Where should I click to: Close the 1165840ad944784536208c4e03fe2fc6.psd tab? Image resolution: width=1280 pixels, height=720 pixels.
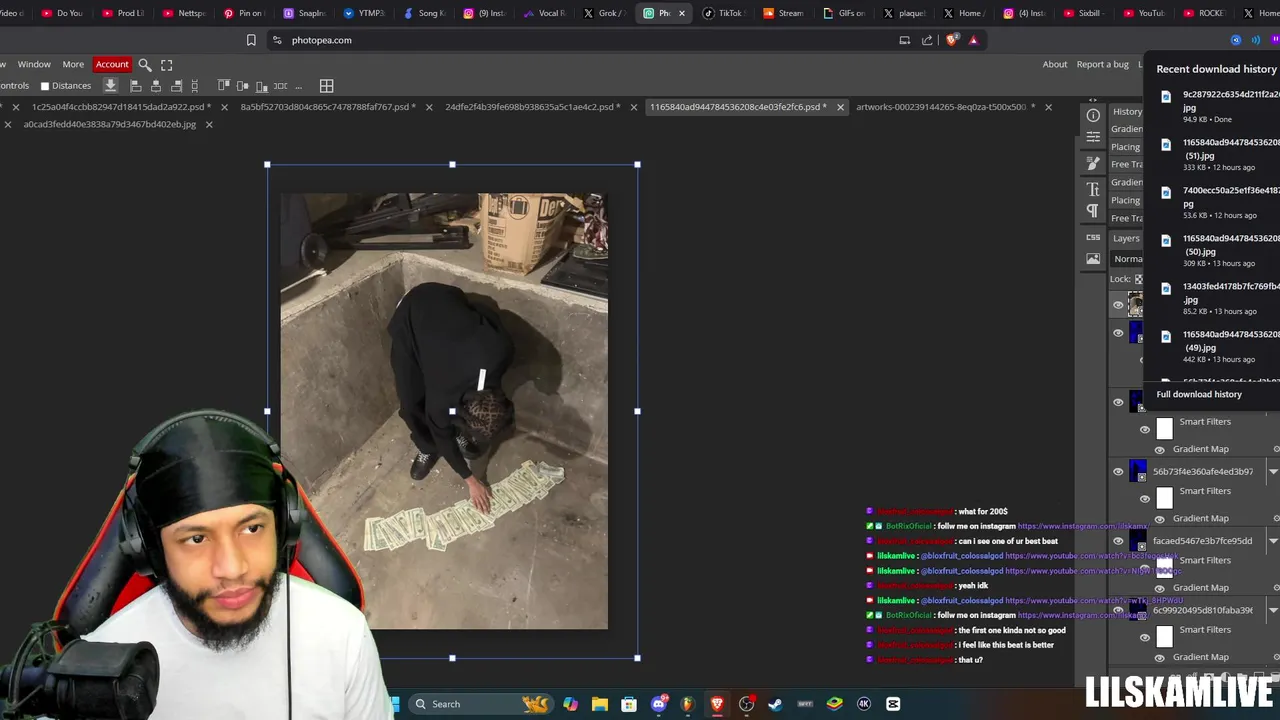840,107
